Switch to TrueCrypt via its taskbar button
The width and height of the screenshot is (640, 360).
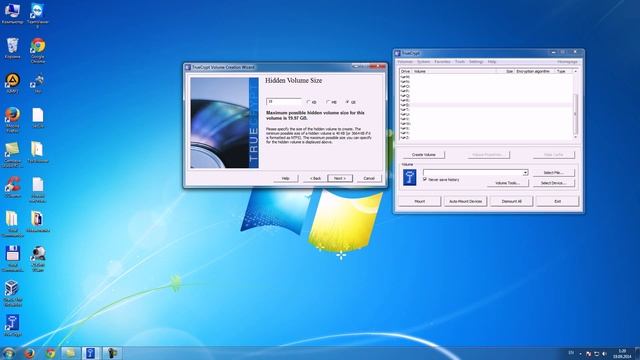coord(91,353)
